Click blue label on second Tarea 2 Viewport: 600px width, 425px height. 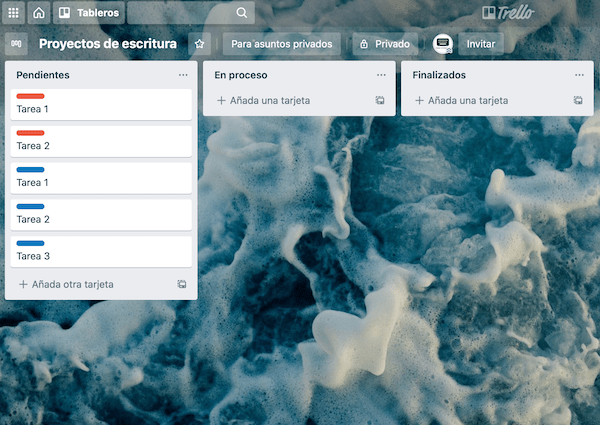[x=30, y=206]
